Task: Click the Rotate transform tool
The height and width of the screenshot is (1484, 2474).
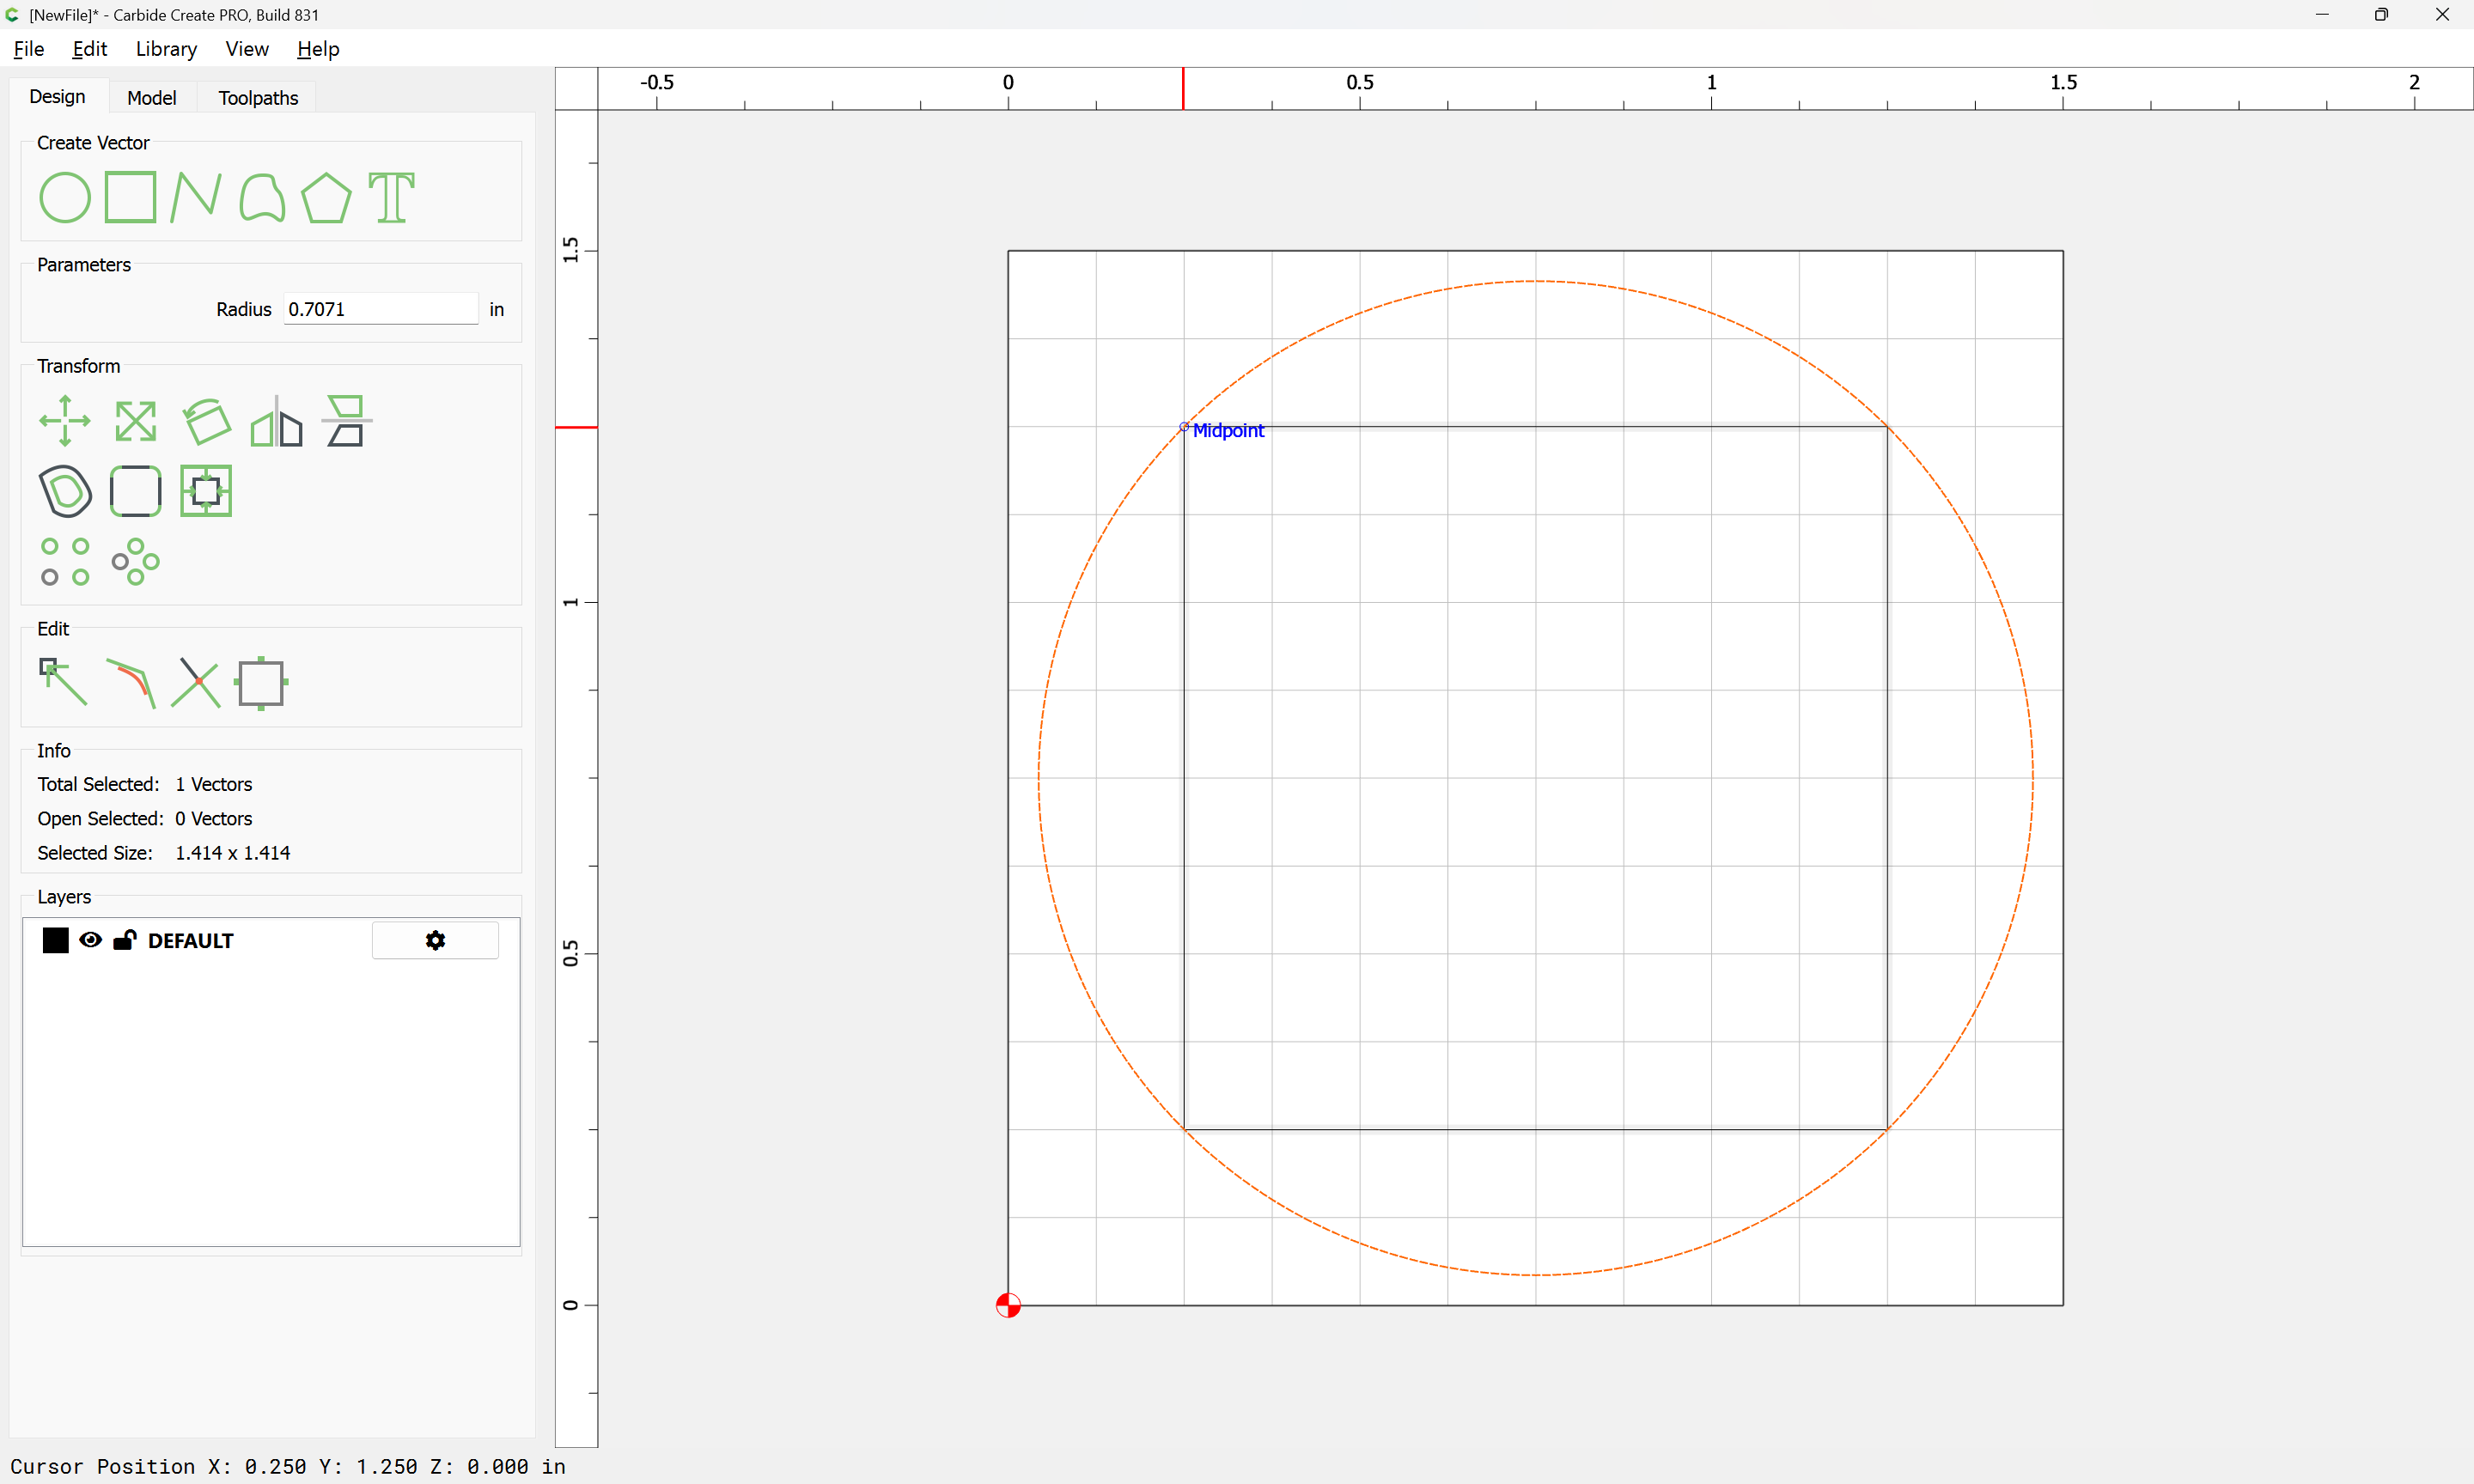Action: click(206, 421)
